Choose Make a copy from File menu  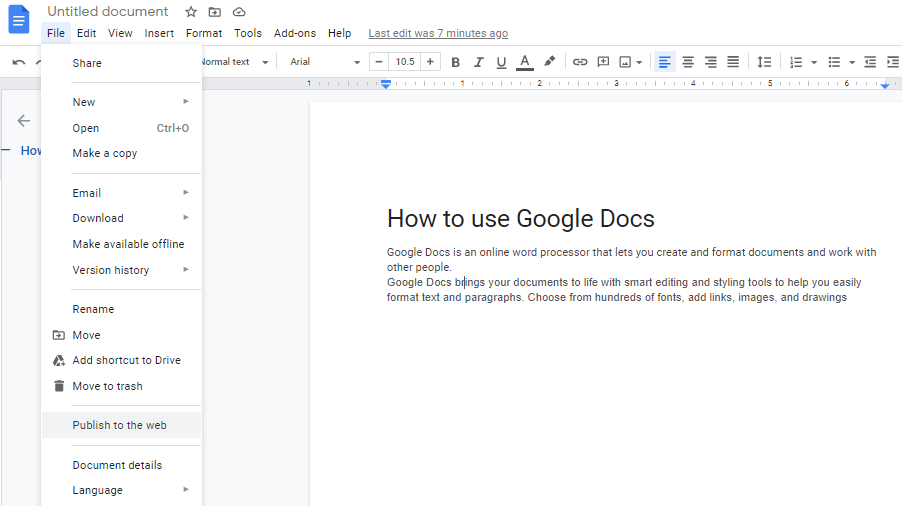105,153
